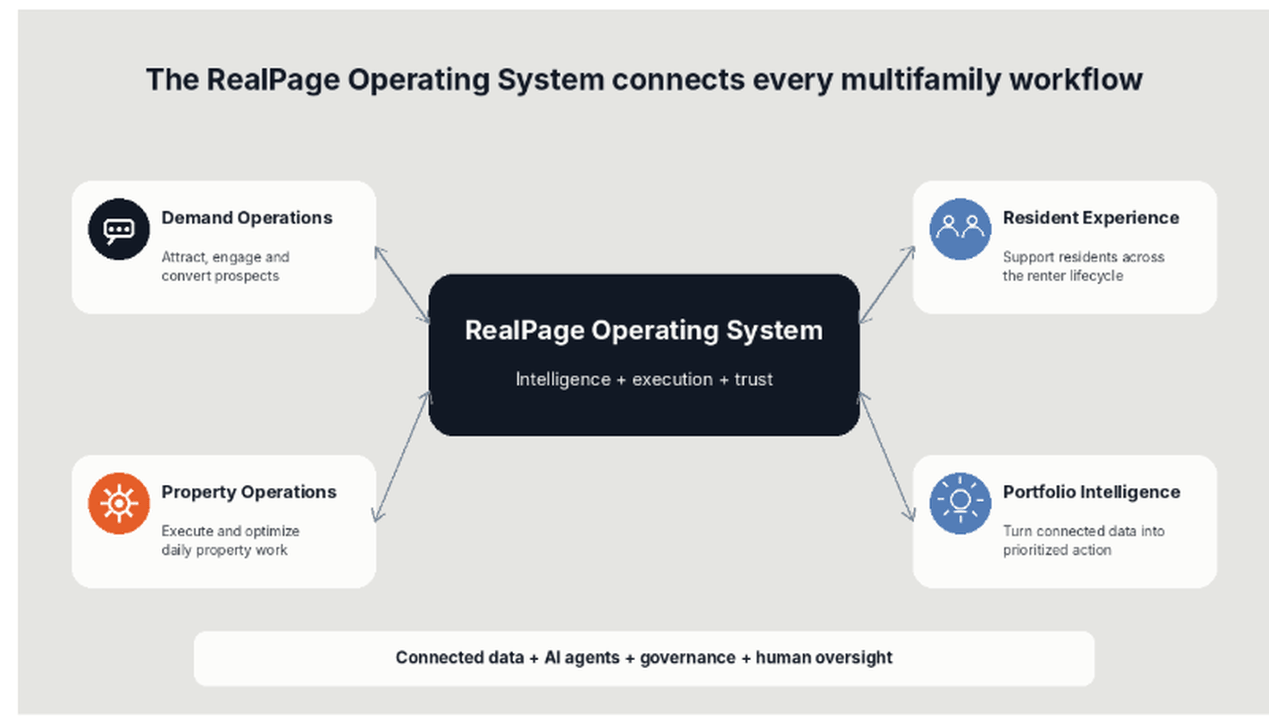Click the Resident Experience people icon

pyautogui.click(x=960, y=229)
